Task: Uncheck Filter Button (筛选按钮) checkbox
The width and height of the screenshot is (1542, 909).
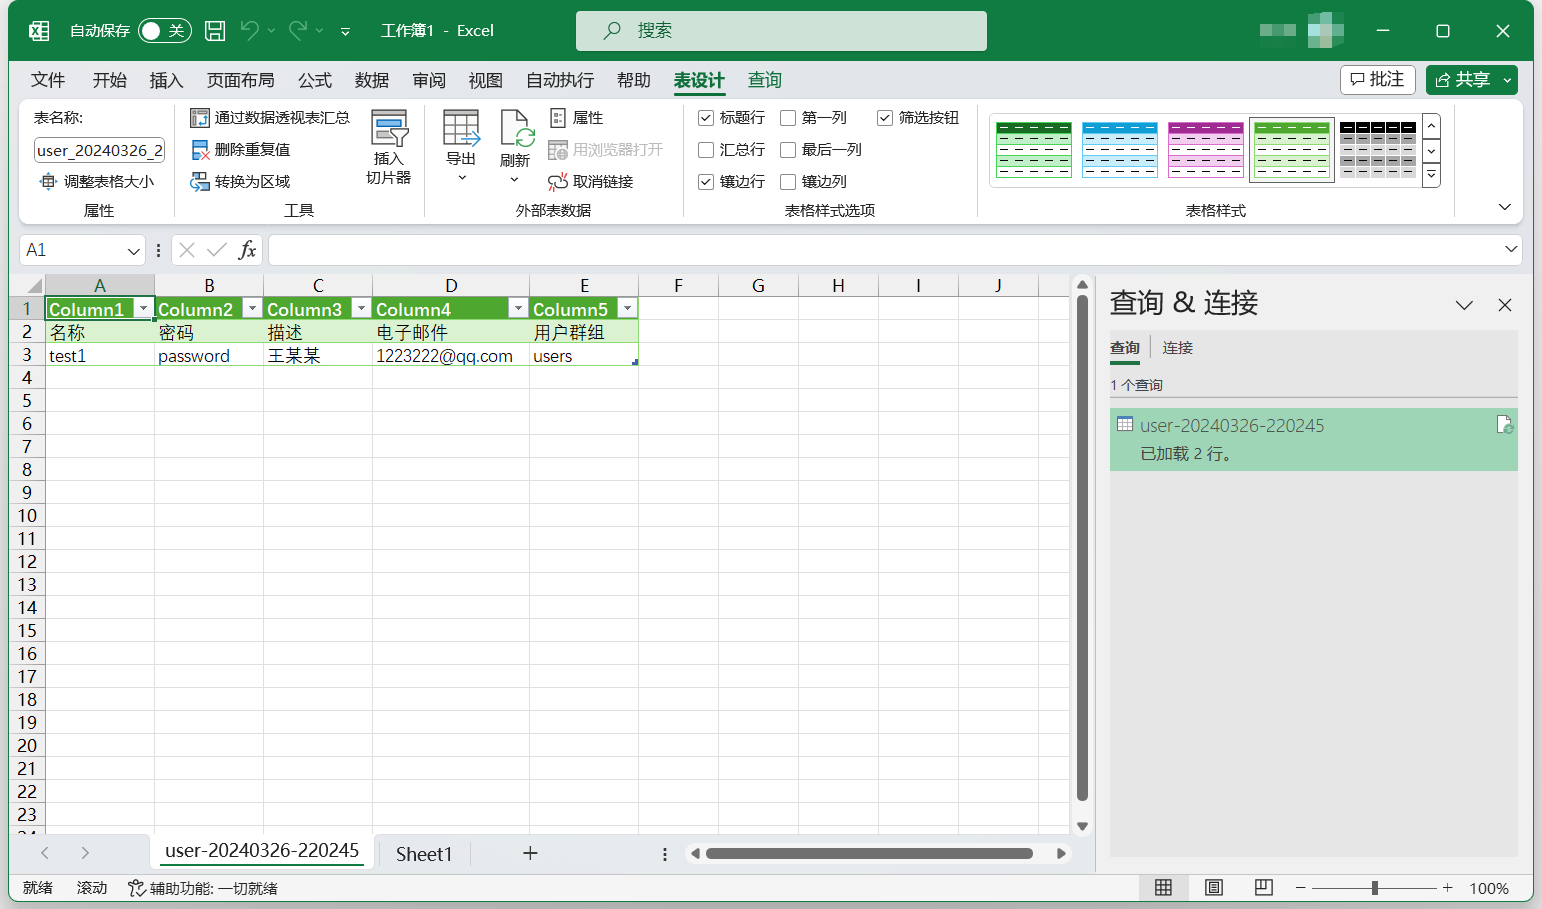Action: (885, 118)
